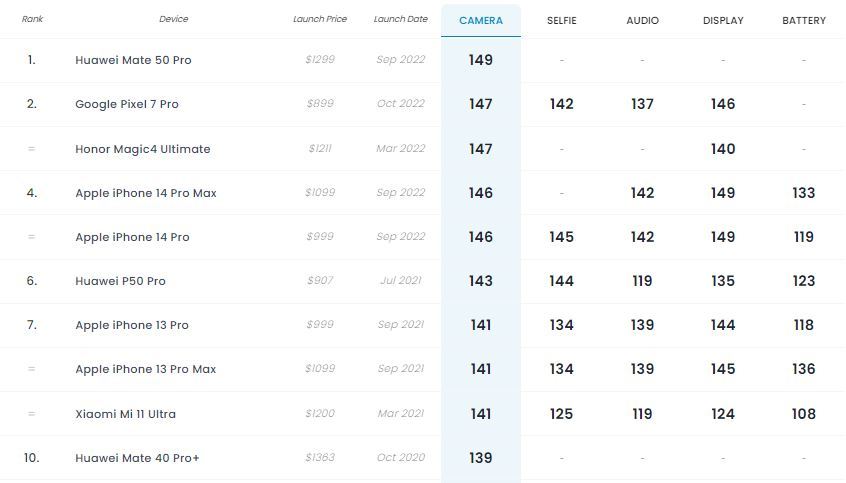This screenshot has width=846, height=483.
Task: Open Xiaomi Mi 11 Ultra device link
Action: click(126, 414)
